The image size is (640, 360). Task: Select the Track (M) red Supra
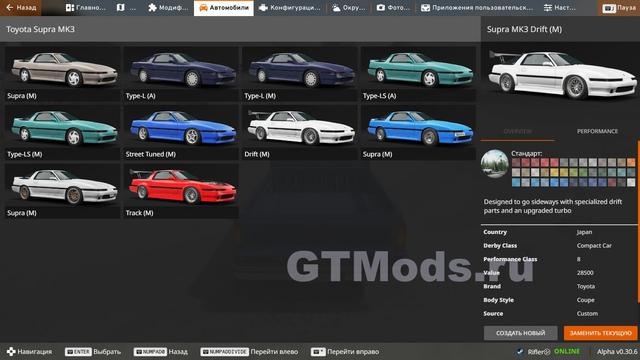click(181, 191)
